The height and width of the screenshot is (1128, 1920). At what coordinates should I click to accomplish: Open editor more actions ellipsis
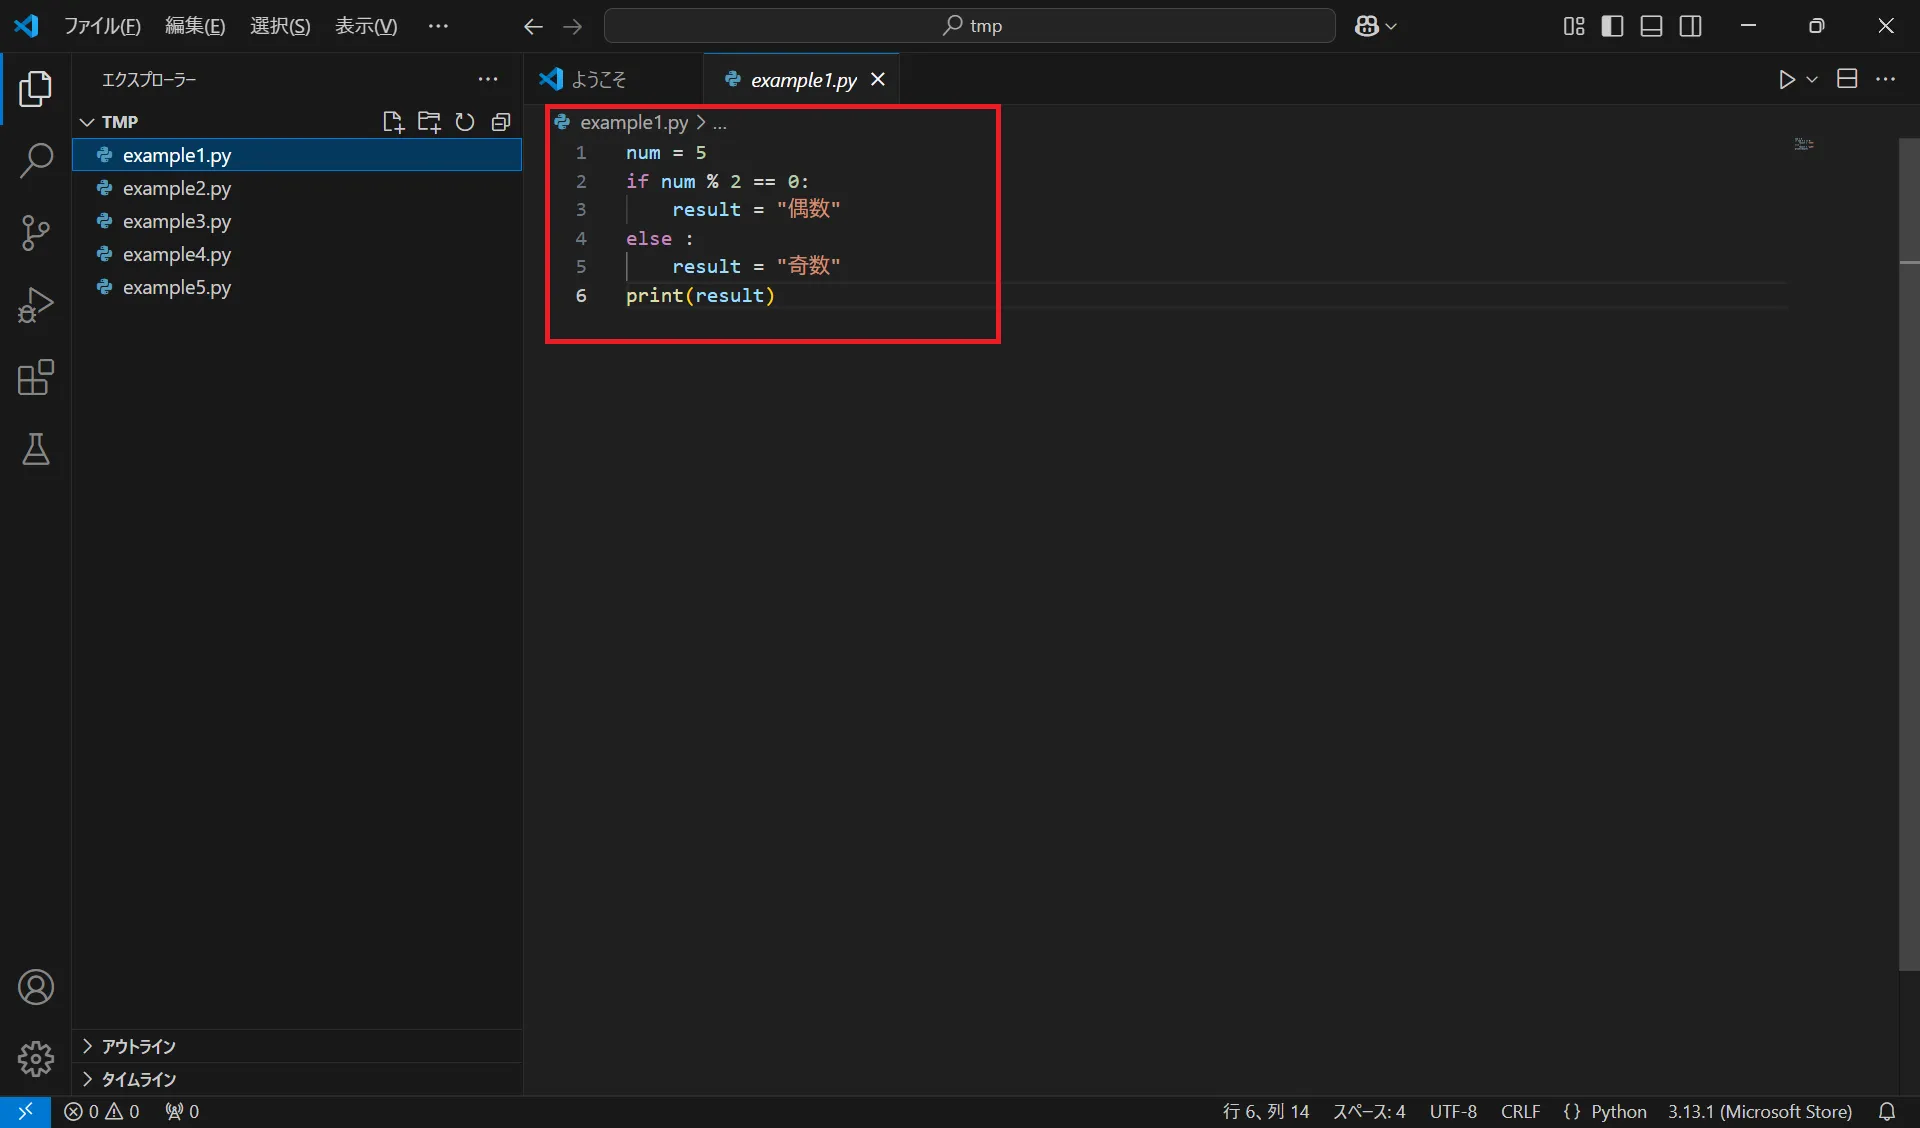pyautogui.click(x=1886, y=79)
